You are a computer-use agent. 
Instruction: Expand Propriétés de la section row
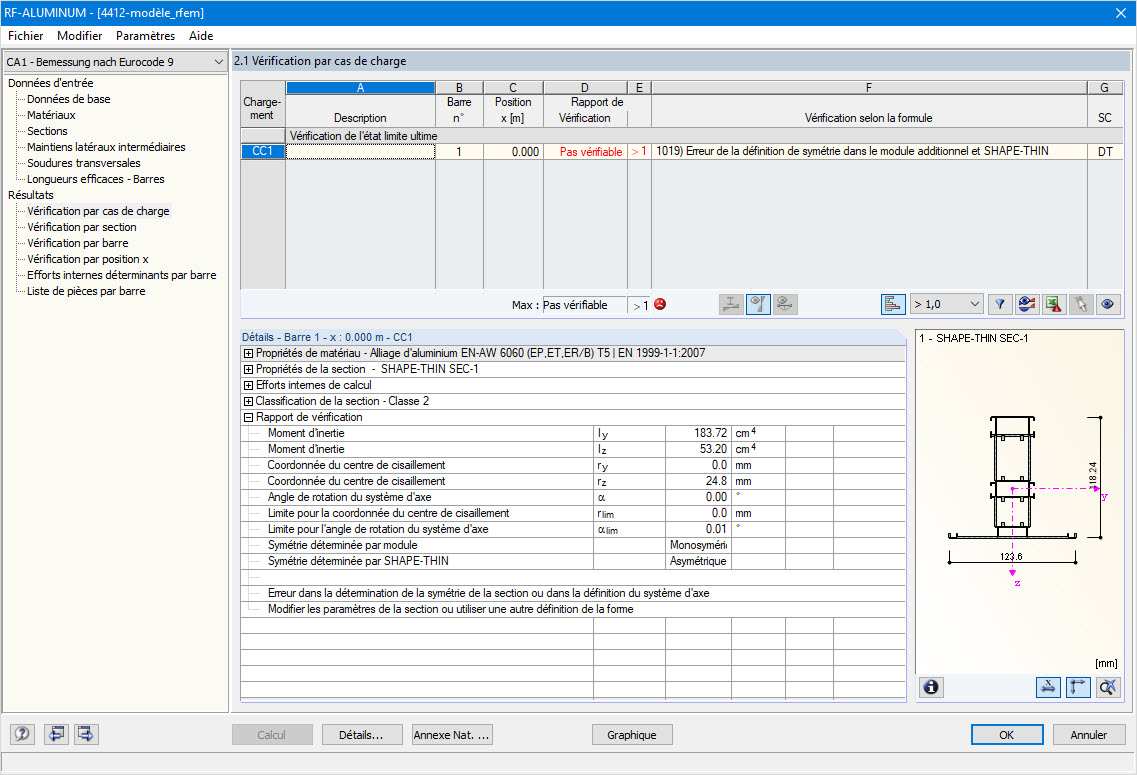tap(249, 369)
